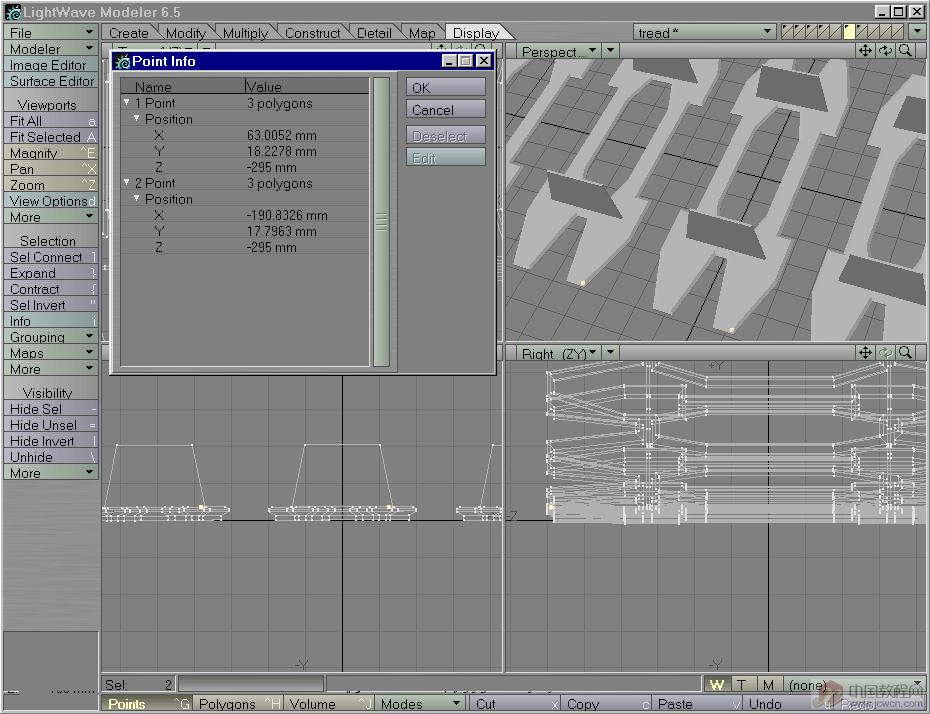Enable the W weight map button
The image size is (930, 714).
pos(716,685)
